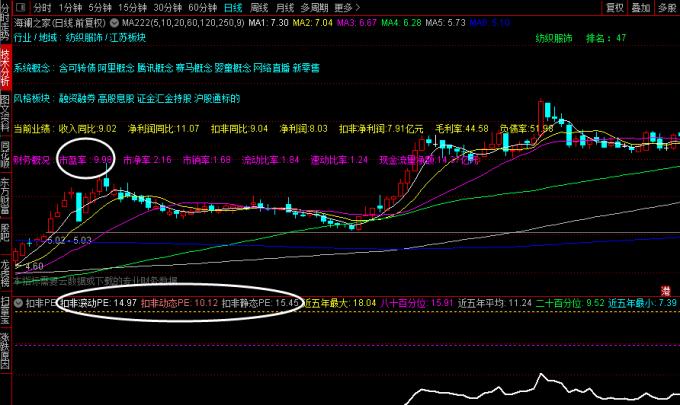Screen dimensions: 680x405
Task: Select the 5分钟 period tab
Action: coord(100,7)
